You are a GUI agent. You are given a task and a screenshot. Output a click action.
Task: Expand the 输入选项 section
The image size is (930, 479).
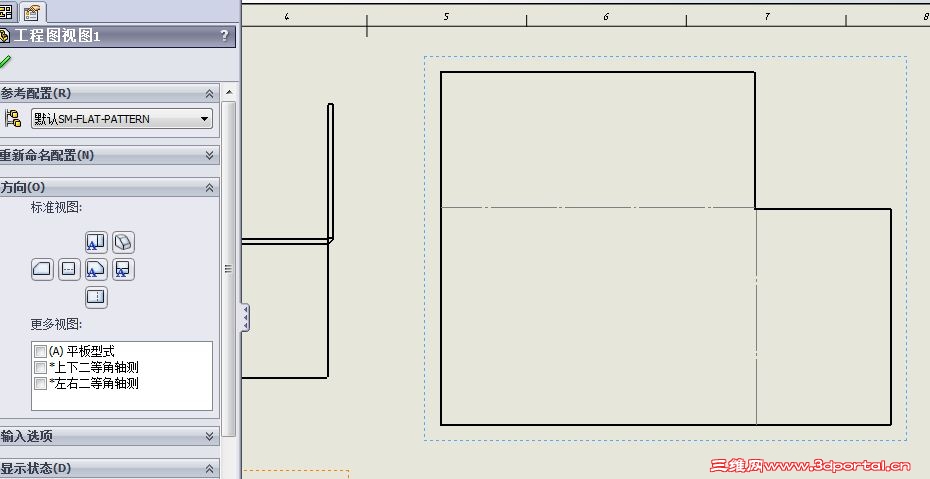(209, 436)
